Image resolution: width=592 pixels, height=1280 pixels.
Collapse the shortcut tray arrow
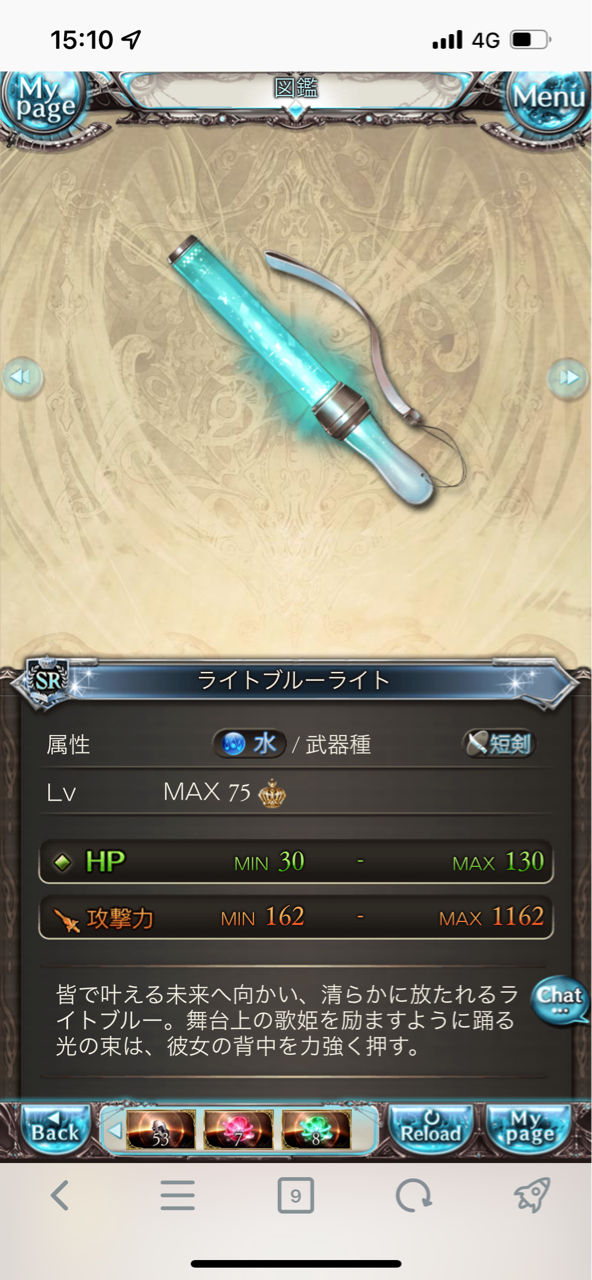tap(113, 1131)
